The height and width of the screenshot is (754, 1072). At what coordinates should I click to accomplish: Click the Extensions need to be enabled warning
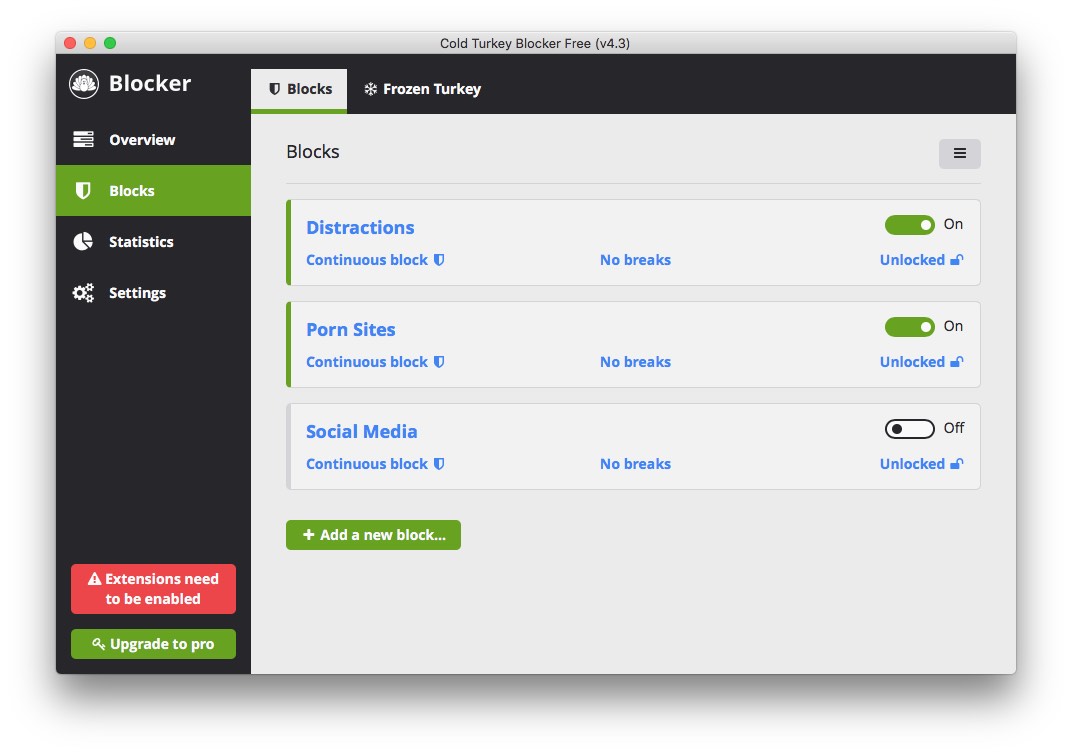coord(153,589)
